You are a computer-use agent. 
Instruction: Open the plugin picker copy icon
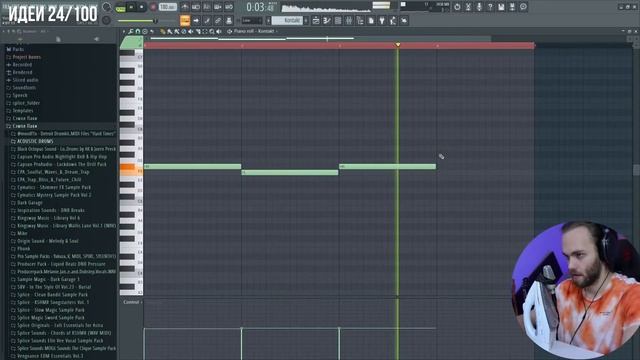371,20
